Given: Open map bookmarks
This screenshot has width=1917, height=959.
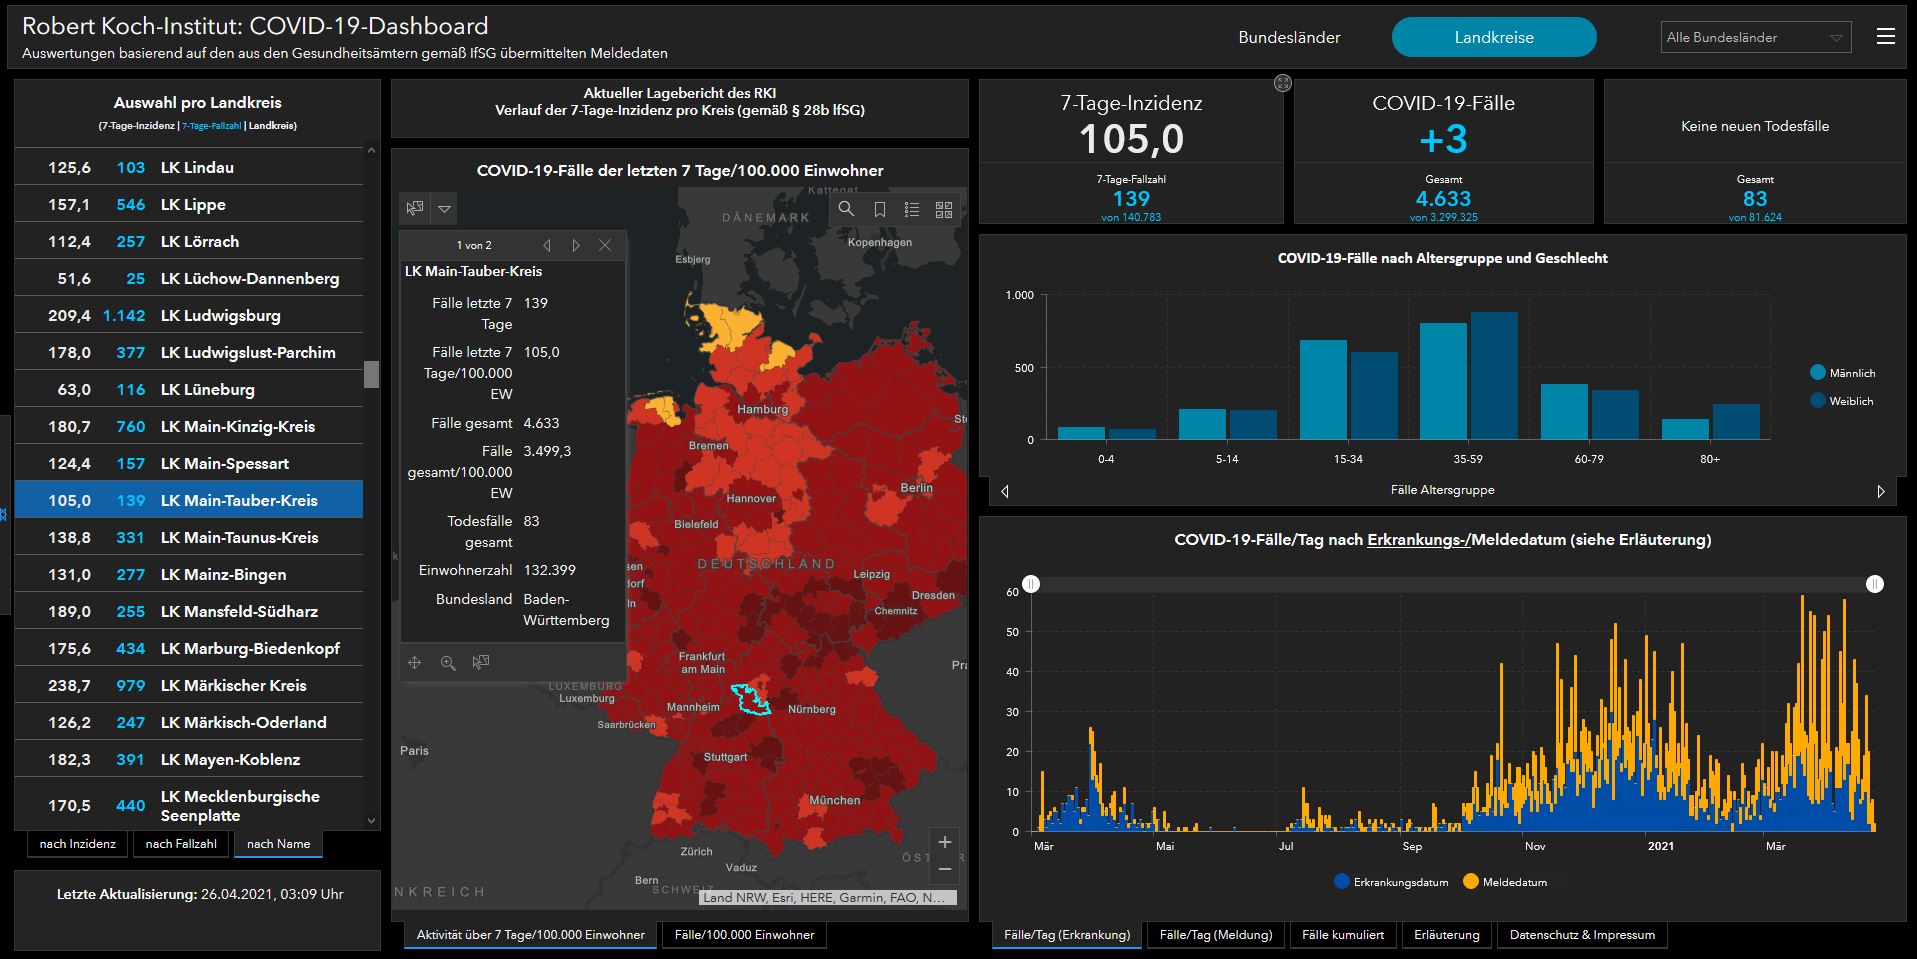Looking at the screenshot, I should (879, 209).
